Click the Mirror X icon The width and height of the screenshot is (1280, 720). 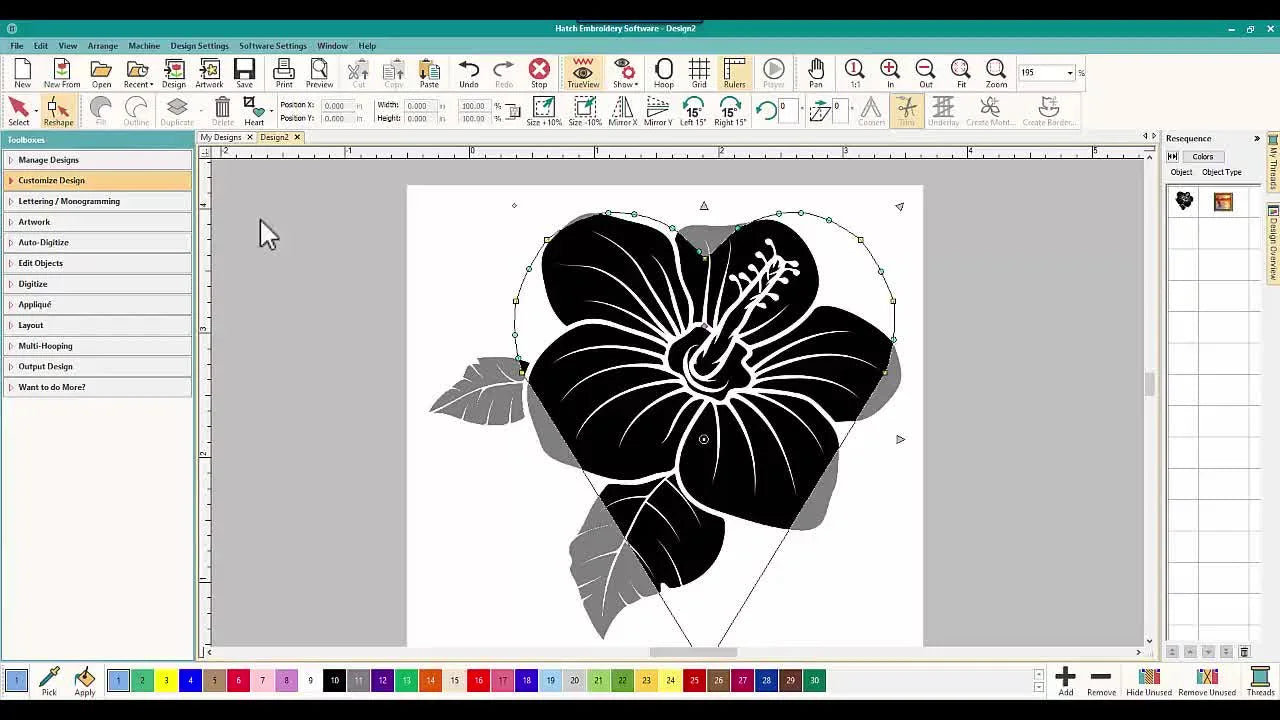[x=624, y=110]
